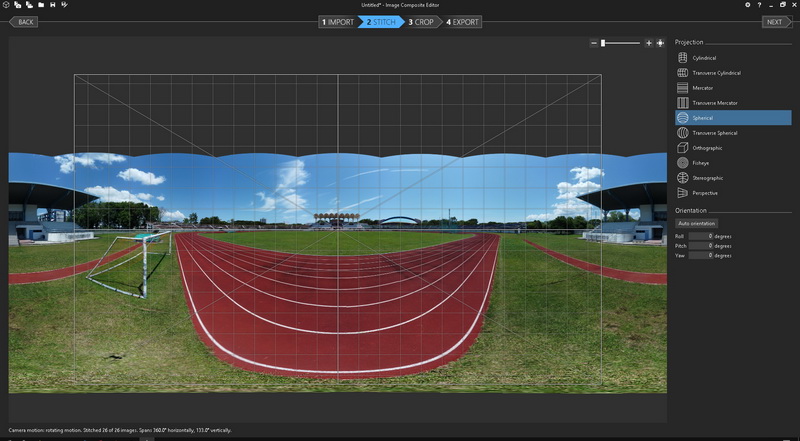Image resolution: width=800 pixels, height=441 pixels.
Task: Choose Transverse Mercator projection
Action: click(x=733, y=103)
